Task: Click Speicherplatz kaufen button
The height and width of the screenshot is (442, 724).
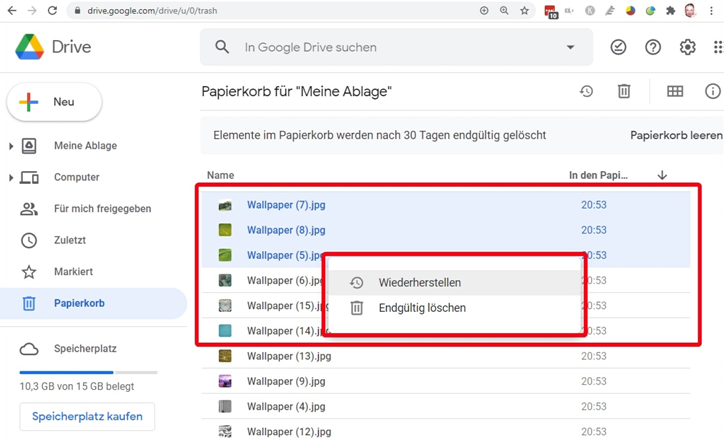Action: click(x=87, y=416)
